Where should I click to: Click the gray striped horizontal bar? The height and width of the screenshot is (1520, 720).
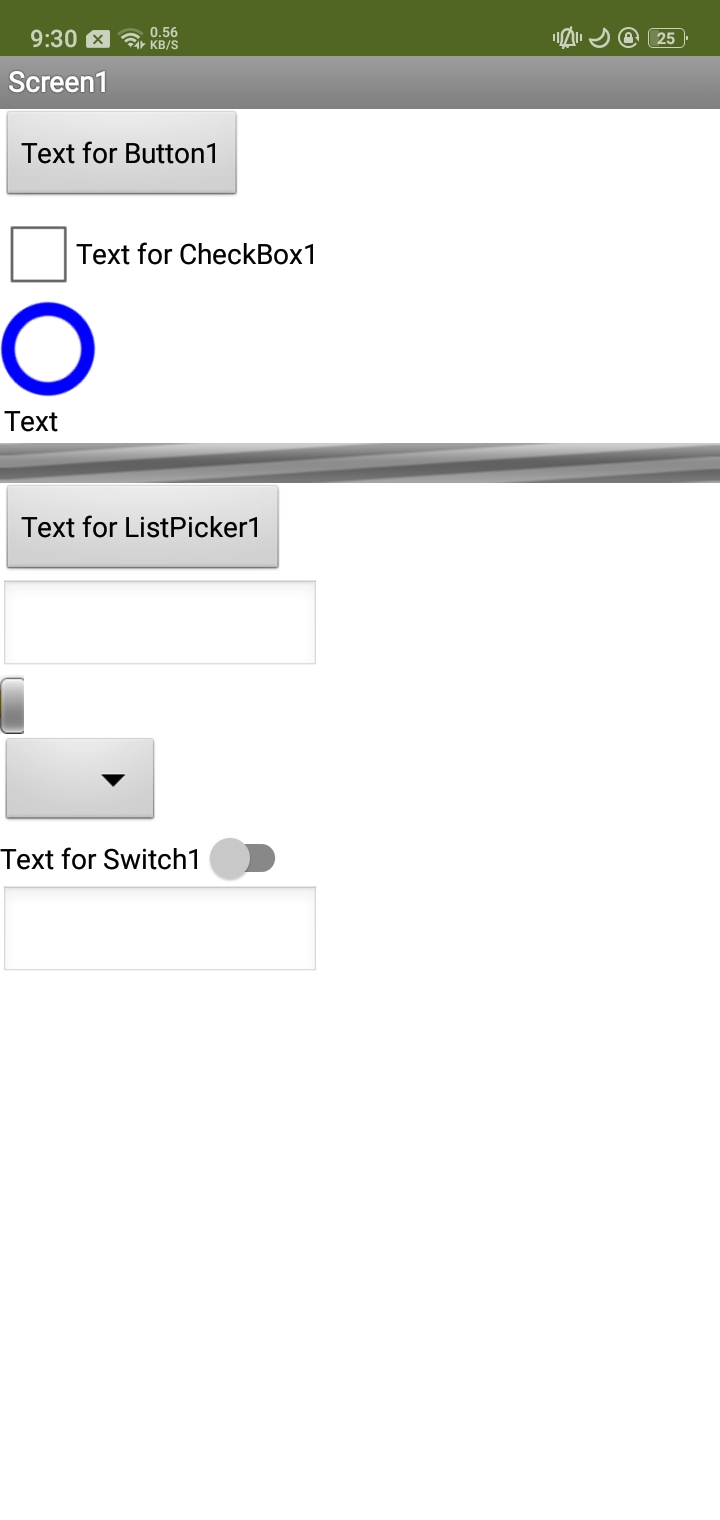pos(360,463)
